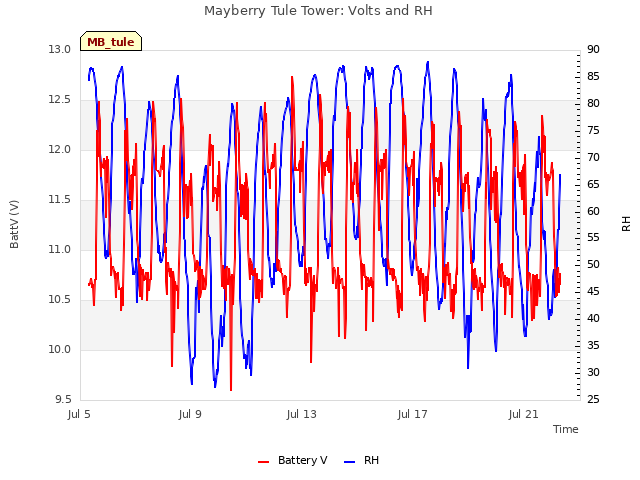Click the Jul 5 date tick label
This screenshot has height=480, width=640.
[79, 414]
